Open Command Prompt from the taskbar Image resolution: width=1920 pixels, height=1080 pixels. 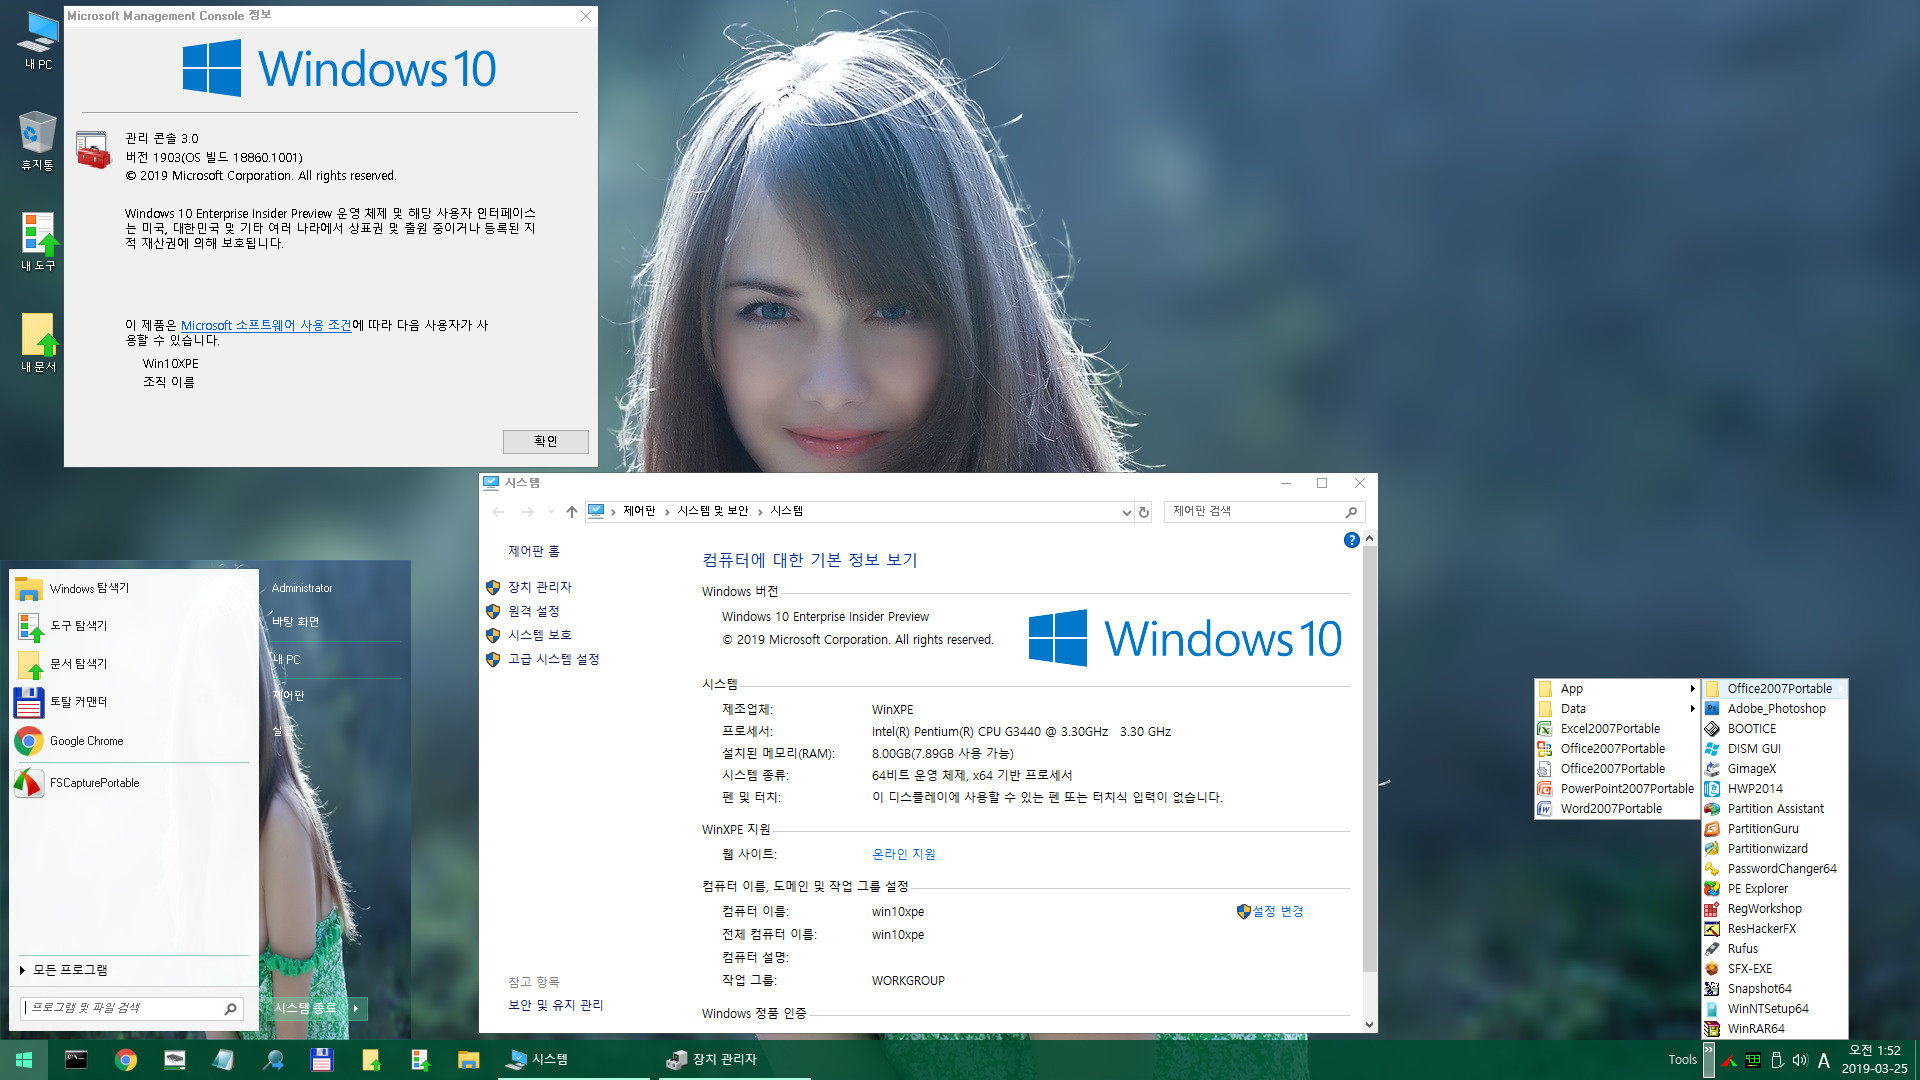[76, 1060]
